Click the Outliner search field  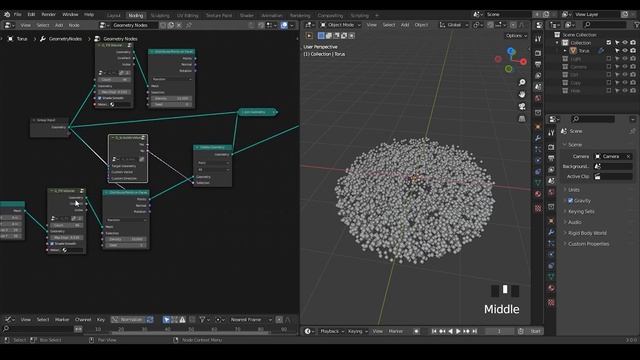(x=605, y=25)
